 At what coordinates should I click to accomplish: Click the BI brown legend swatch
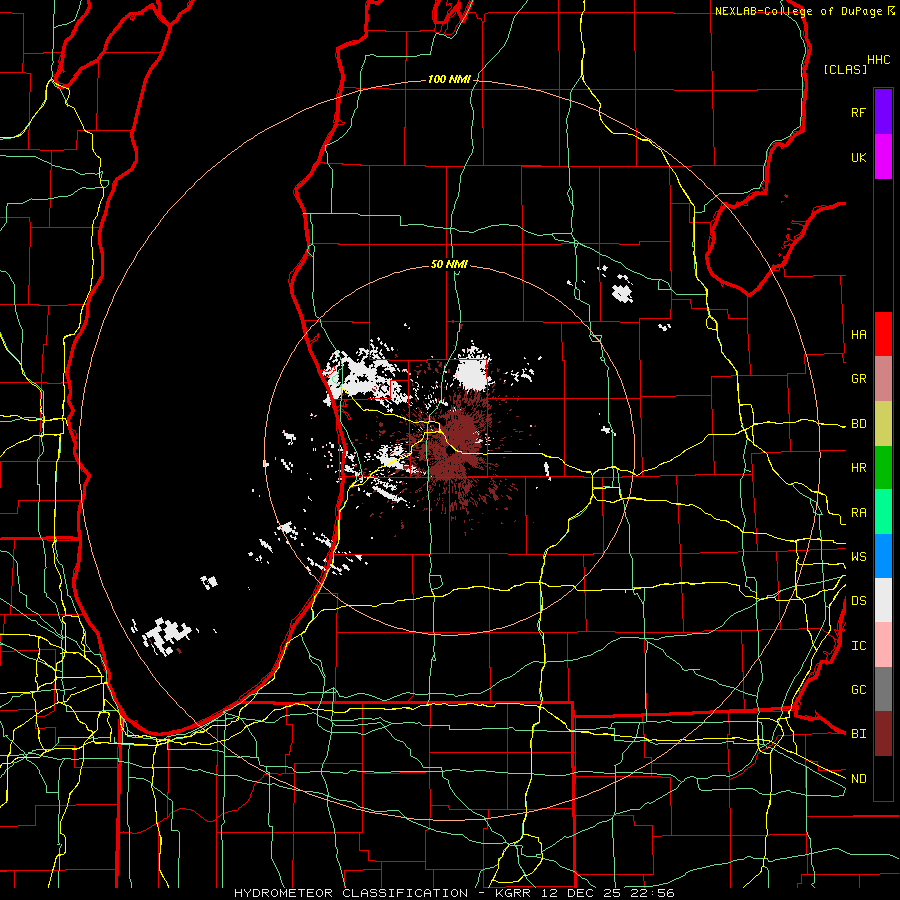[x=883, y=734]
